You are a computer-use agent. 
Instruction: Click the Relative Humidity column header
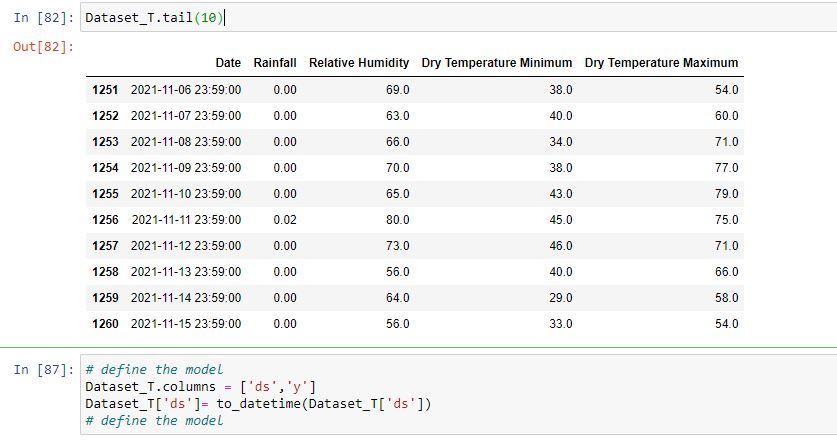(359, 62)
